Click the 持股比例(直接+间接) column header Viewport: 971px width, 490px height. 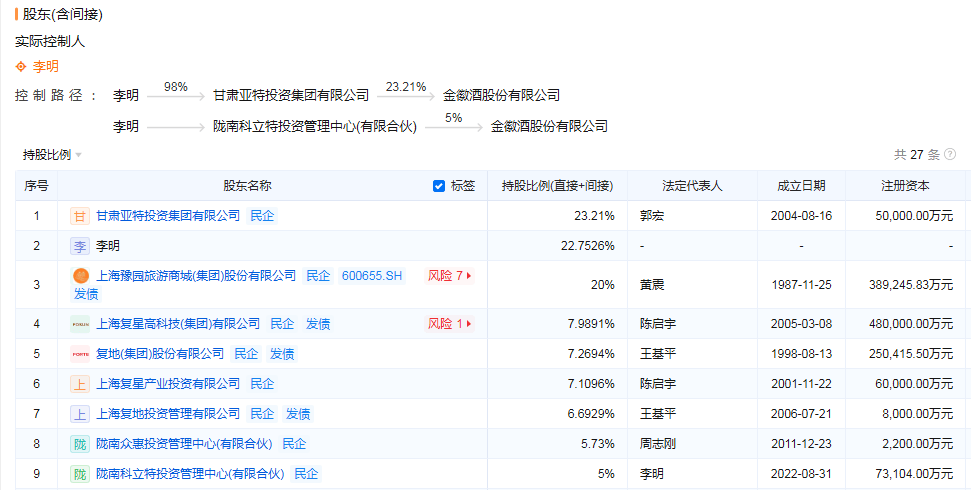[x=557, y=186]
